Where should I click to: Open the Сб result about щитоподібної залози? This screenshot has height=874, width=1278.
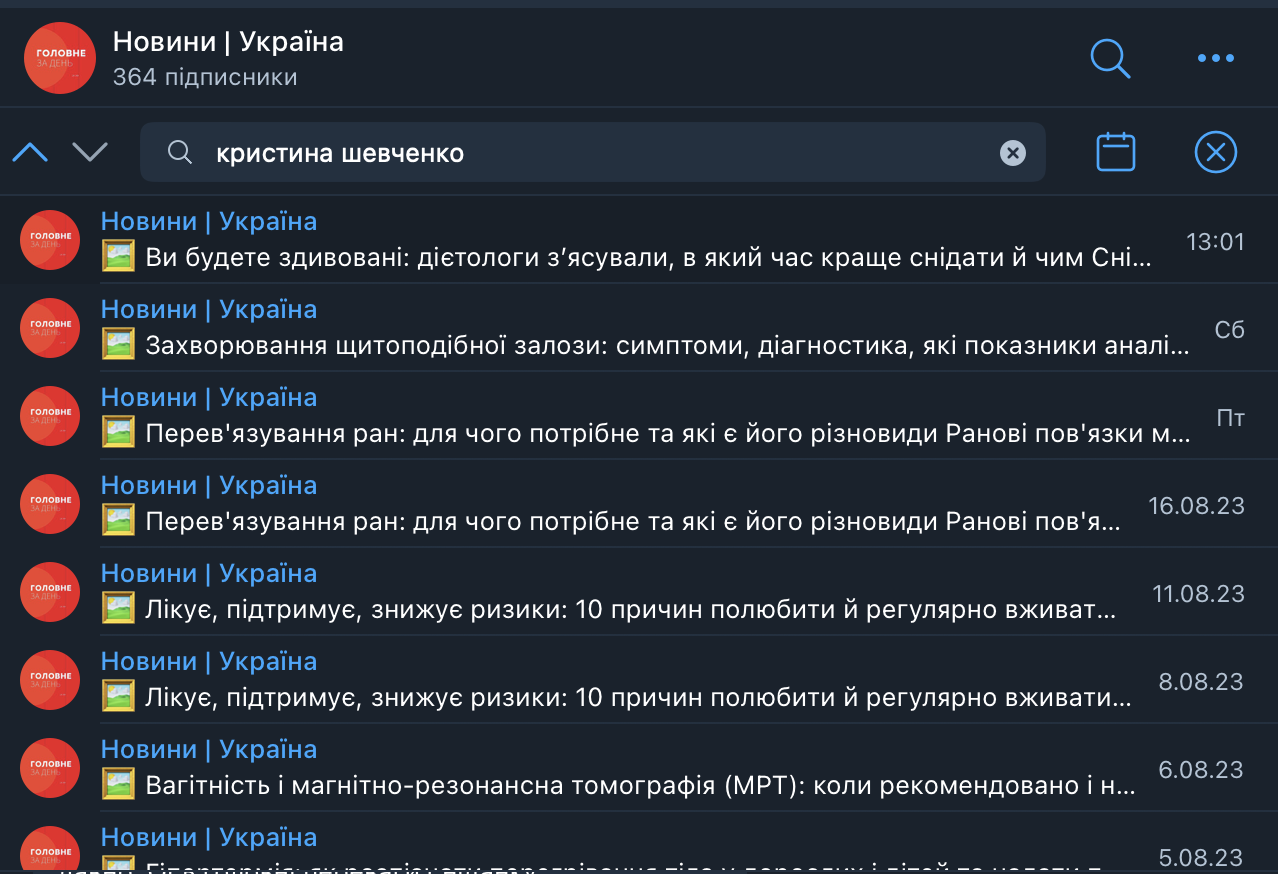point(639,328)
